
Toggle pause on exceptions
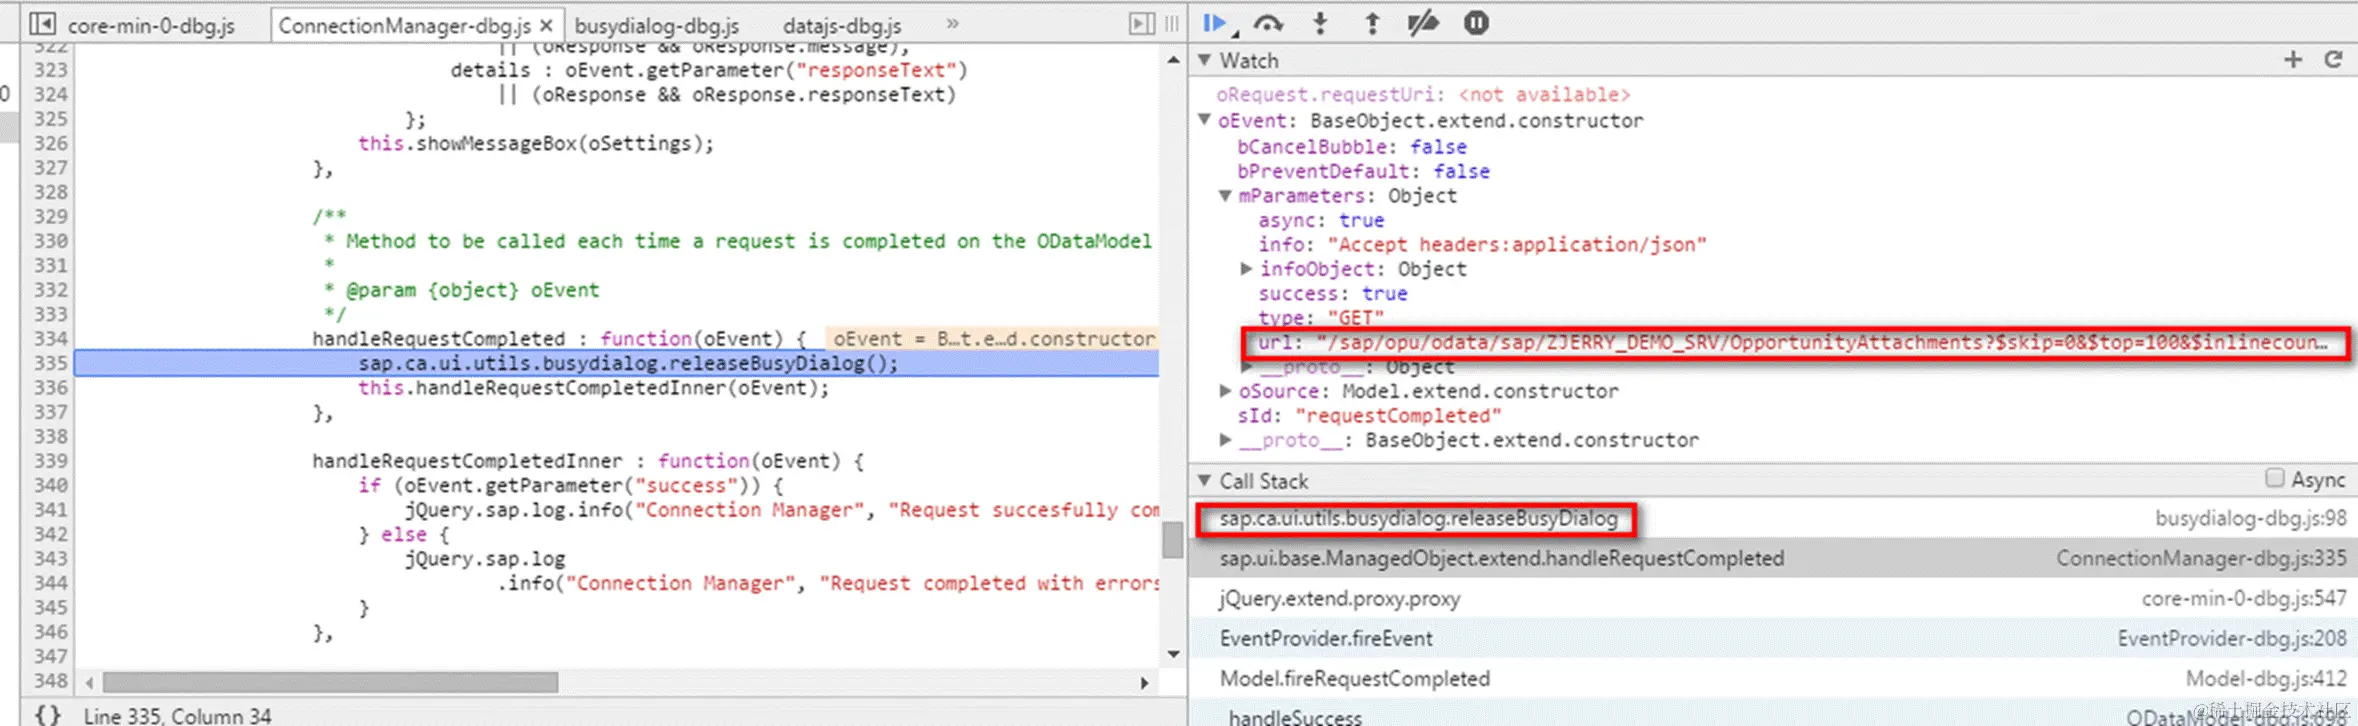(x=1476, y=23)
